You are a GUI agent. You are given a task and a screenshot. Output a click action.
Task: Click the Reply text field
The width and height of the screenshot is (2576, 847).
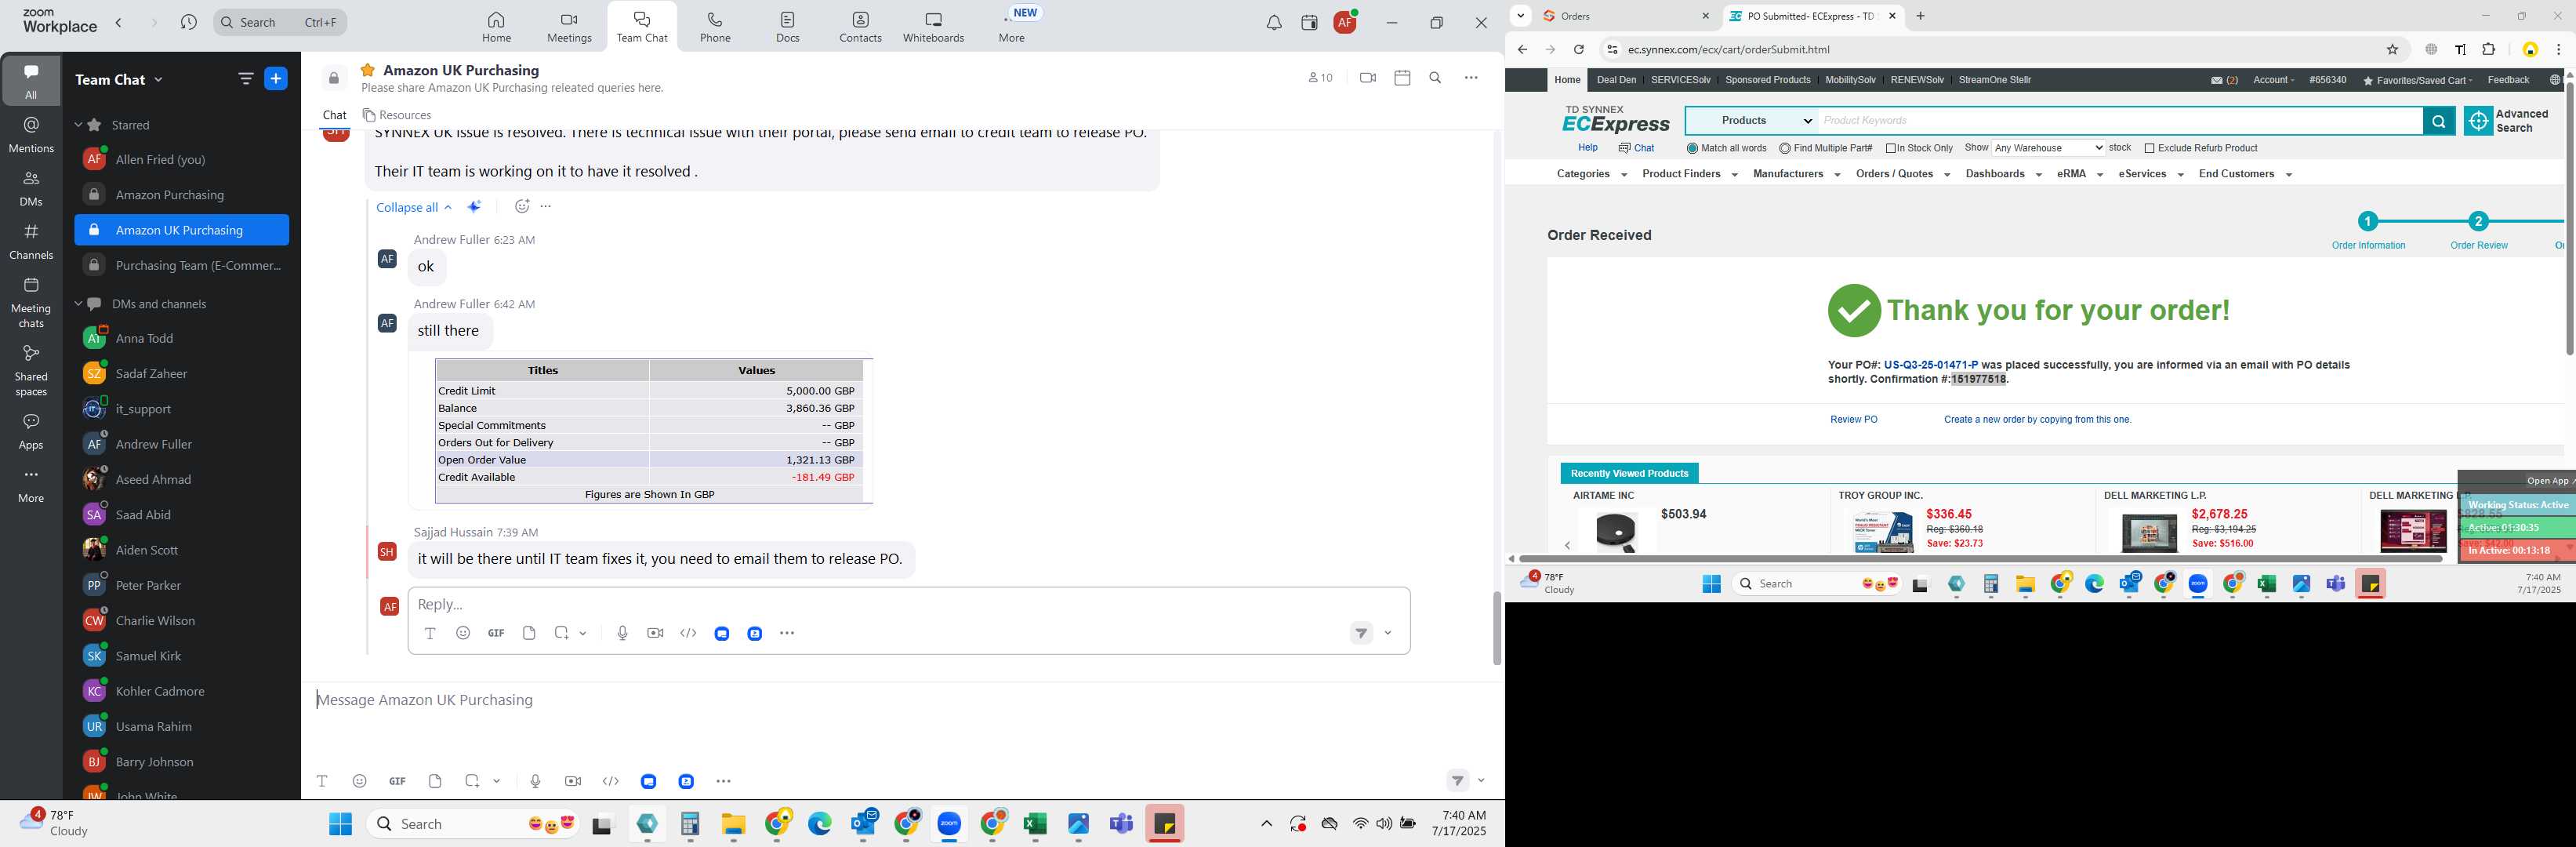coord(908,604)
